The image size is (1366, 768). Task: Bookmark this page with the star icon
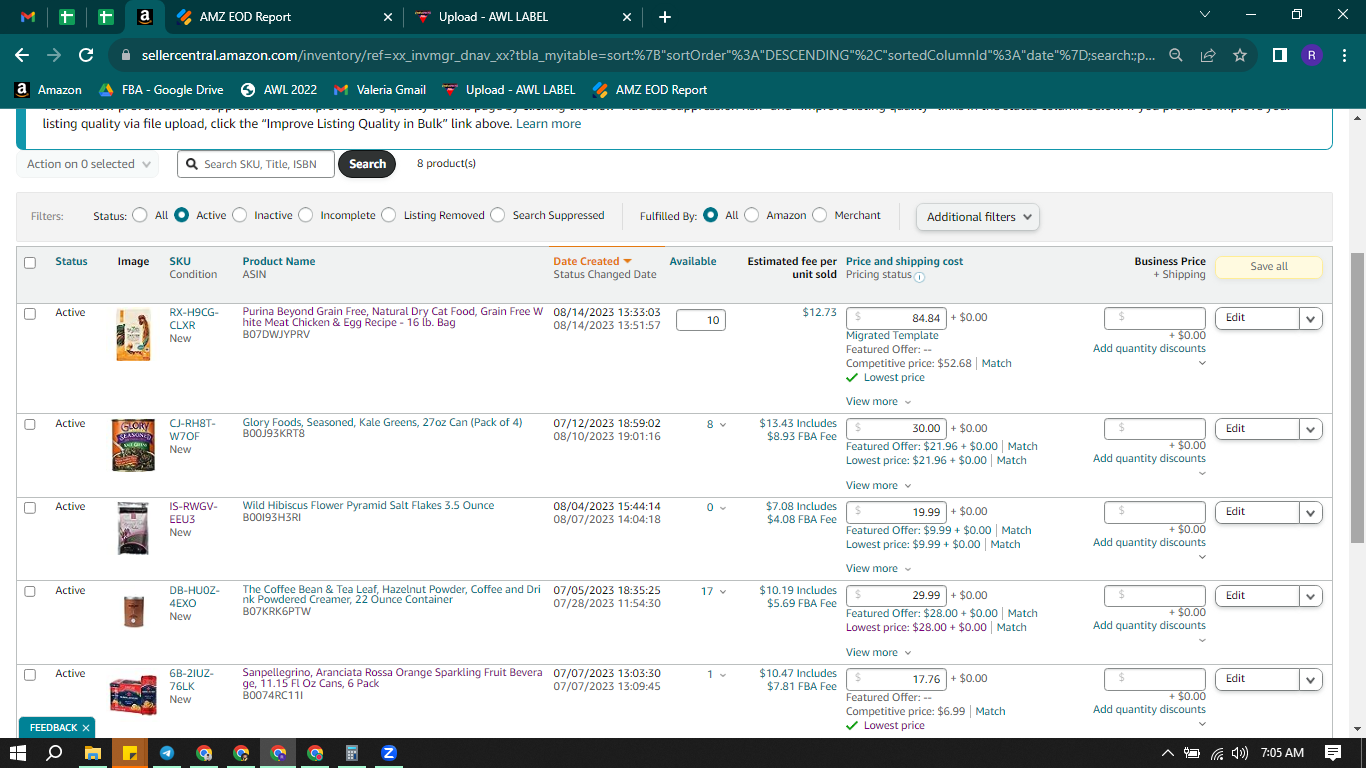pyautogui.click(x=1240, y=56)
